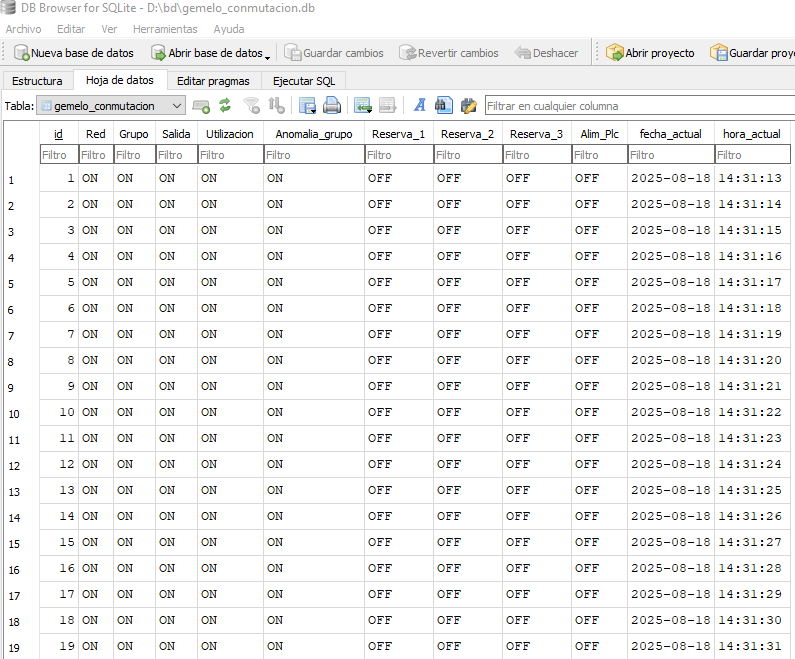The image size is (795, 659).
Task: Click the print table icon
Action: [332, 105]
